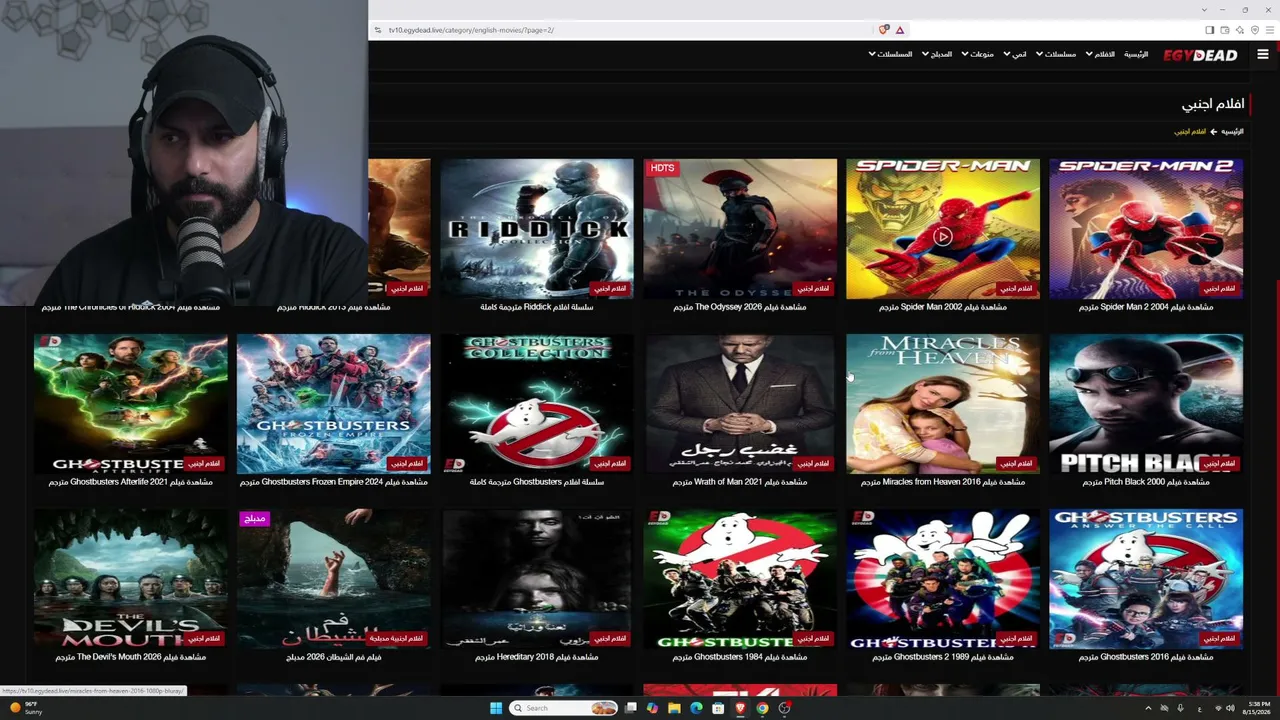Viewport: 1280px width, 720px height.
Task: Expand the انمي navigation dropdown
Action: [x=1015, y=54]
